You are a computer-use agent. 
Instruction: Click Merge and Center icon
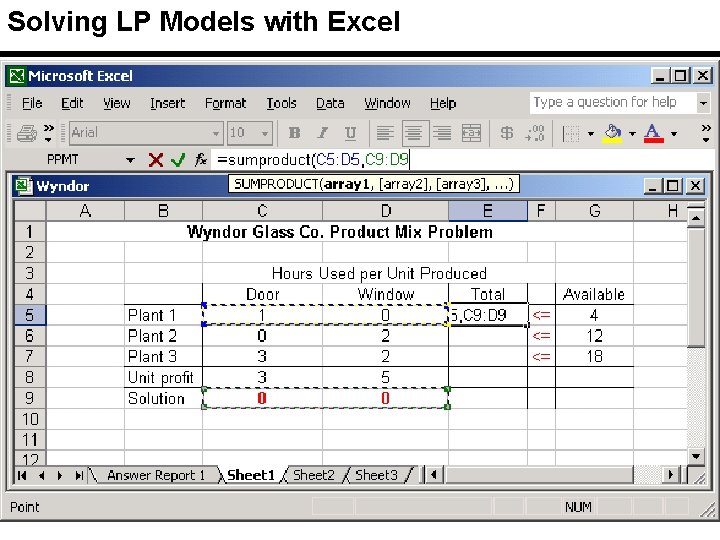pyautogui.click(x=472, y=134)
